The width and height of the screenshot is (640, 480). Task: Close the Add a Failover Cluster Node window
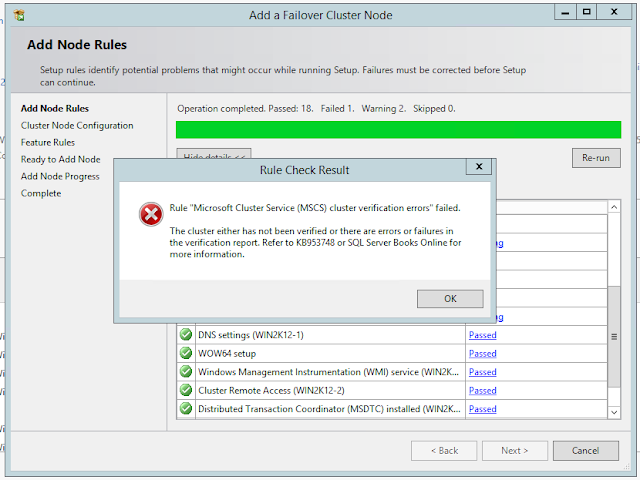tap(614, 12)
